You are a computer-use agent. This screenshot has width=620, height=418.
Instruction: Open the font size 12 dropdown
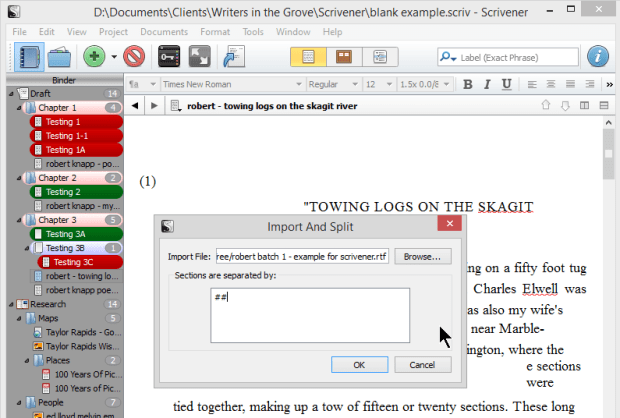click(379, 84)
